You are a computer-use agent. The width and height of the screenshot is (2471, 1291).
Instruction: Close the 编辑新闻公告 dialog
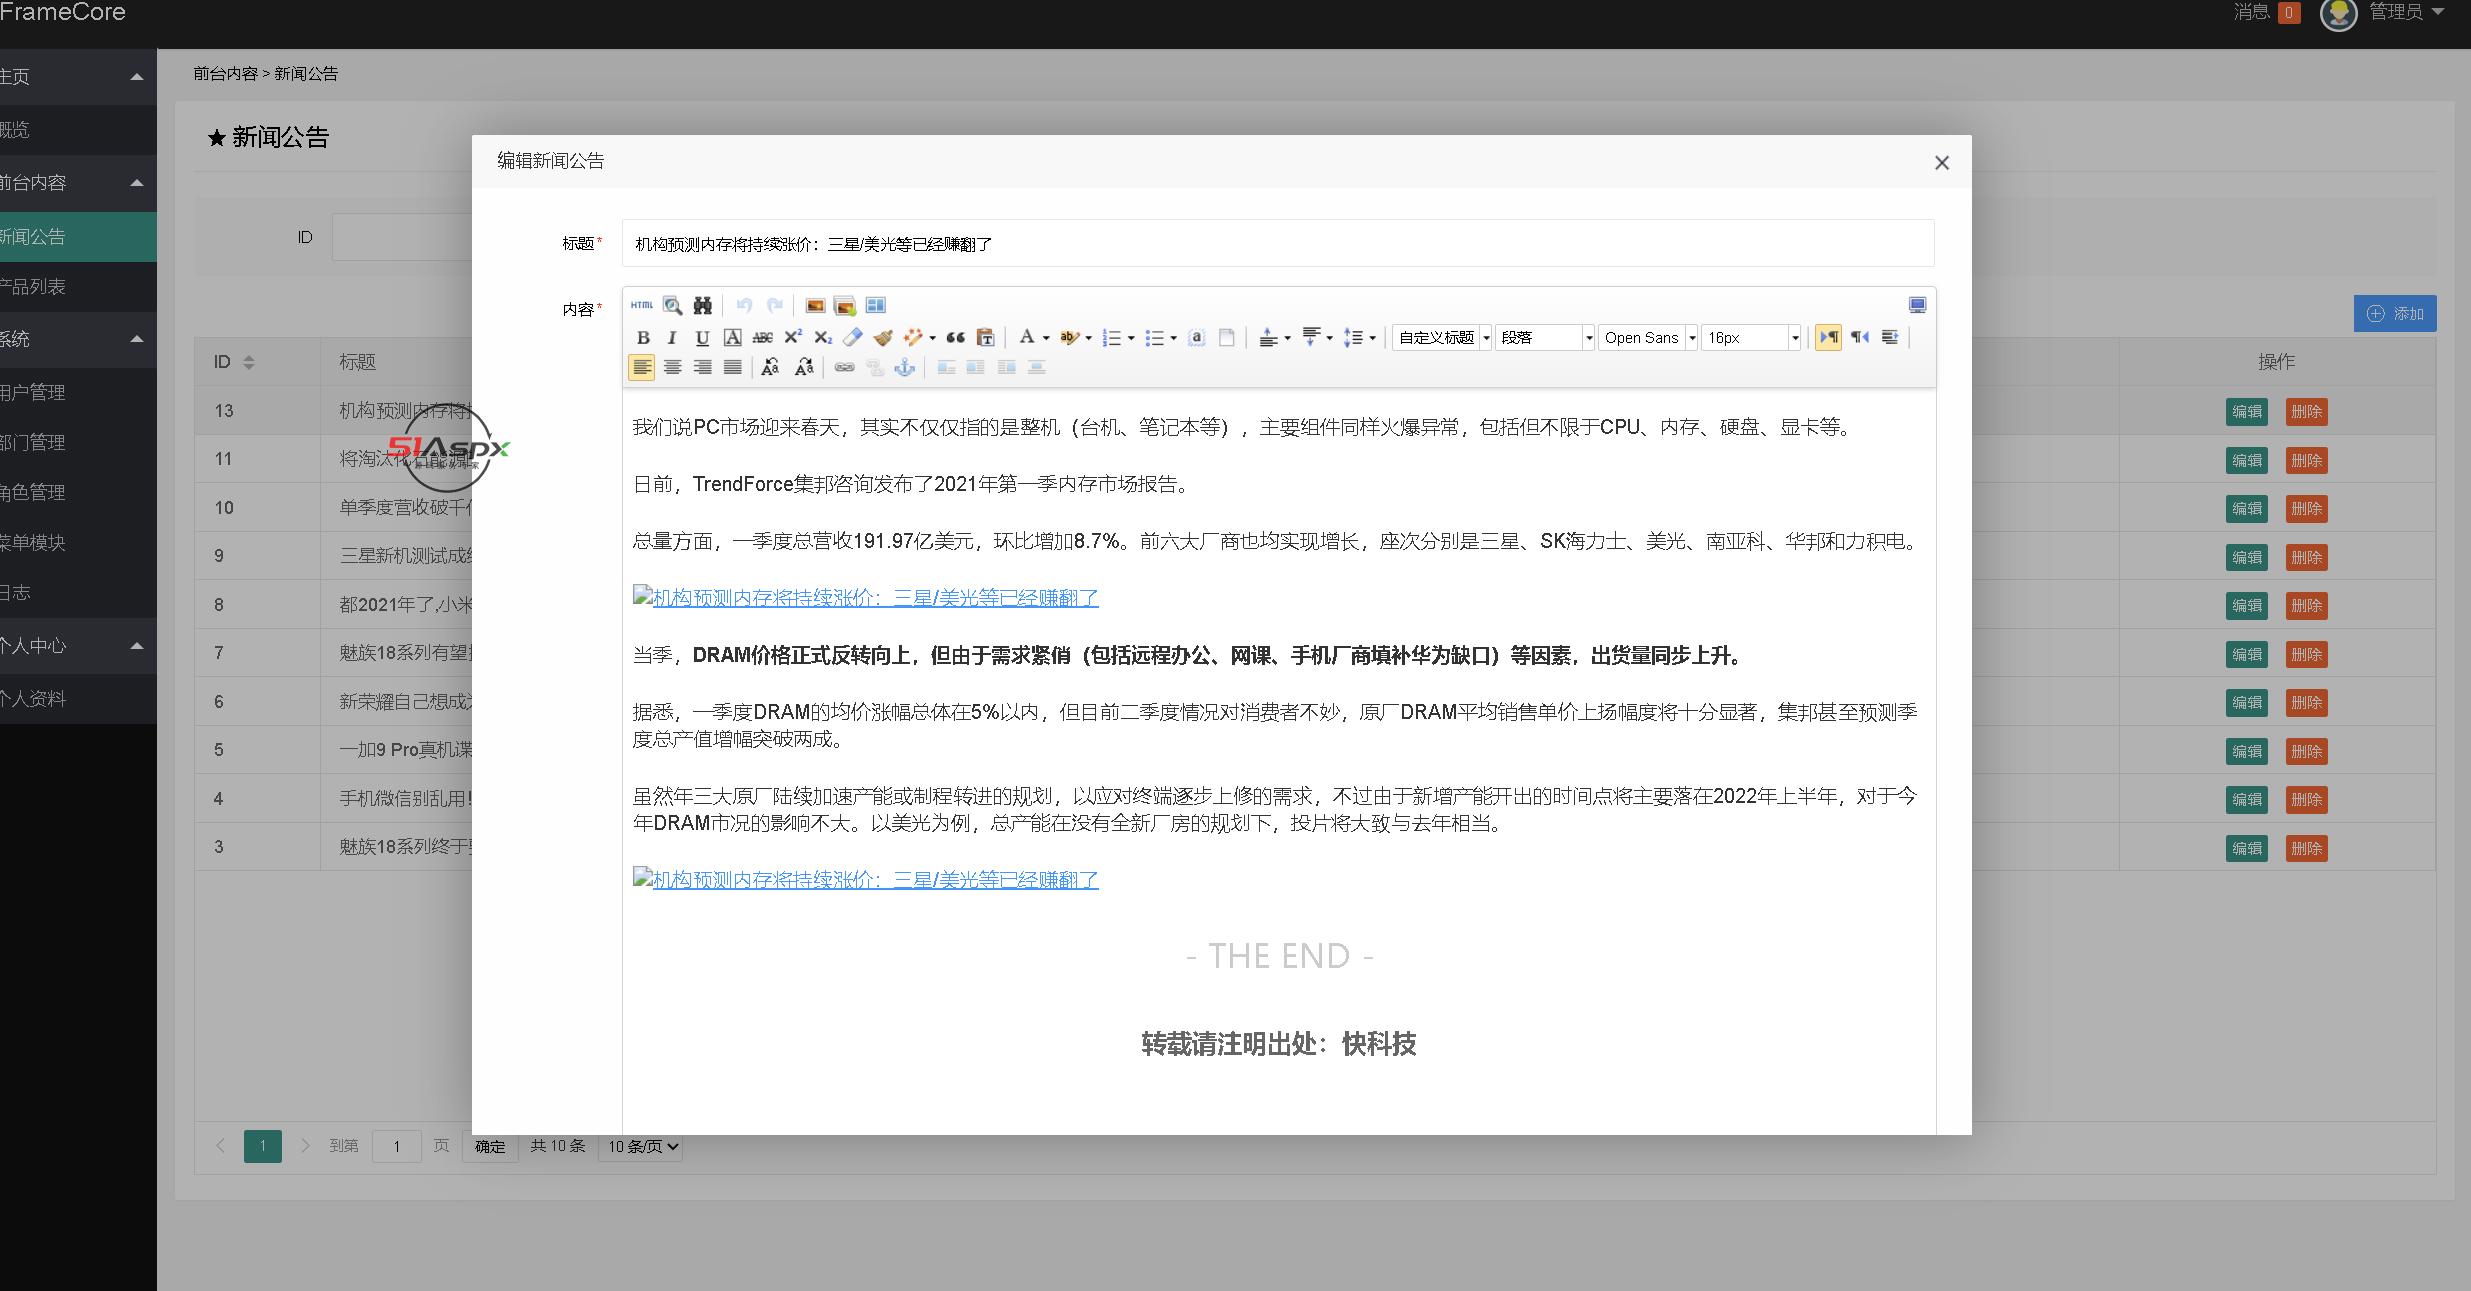coord(1942,163)
